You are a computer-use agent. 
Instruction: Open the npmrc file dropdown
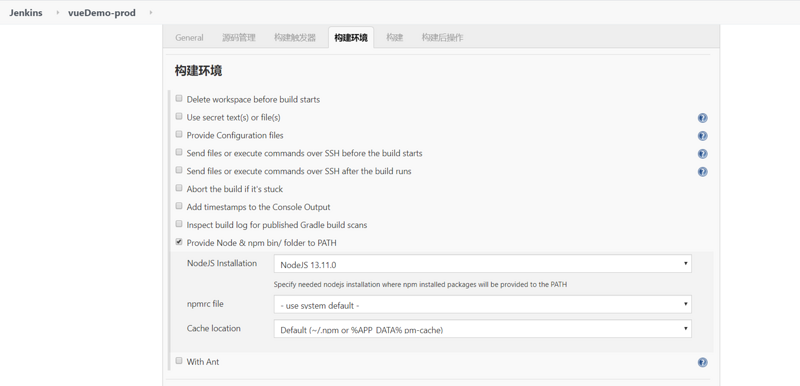483,304
